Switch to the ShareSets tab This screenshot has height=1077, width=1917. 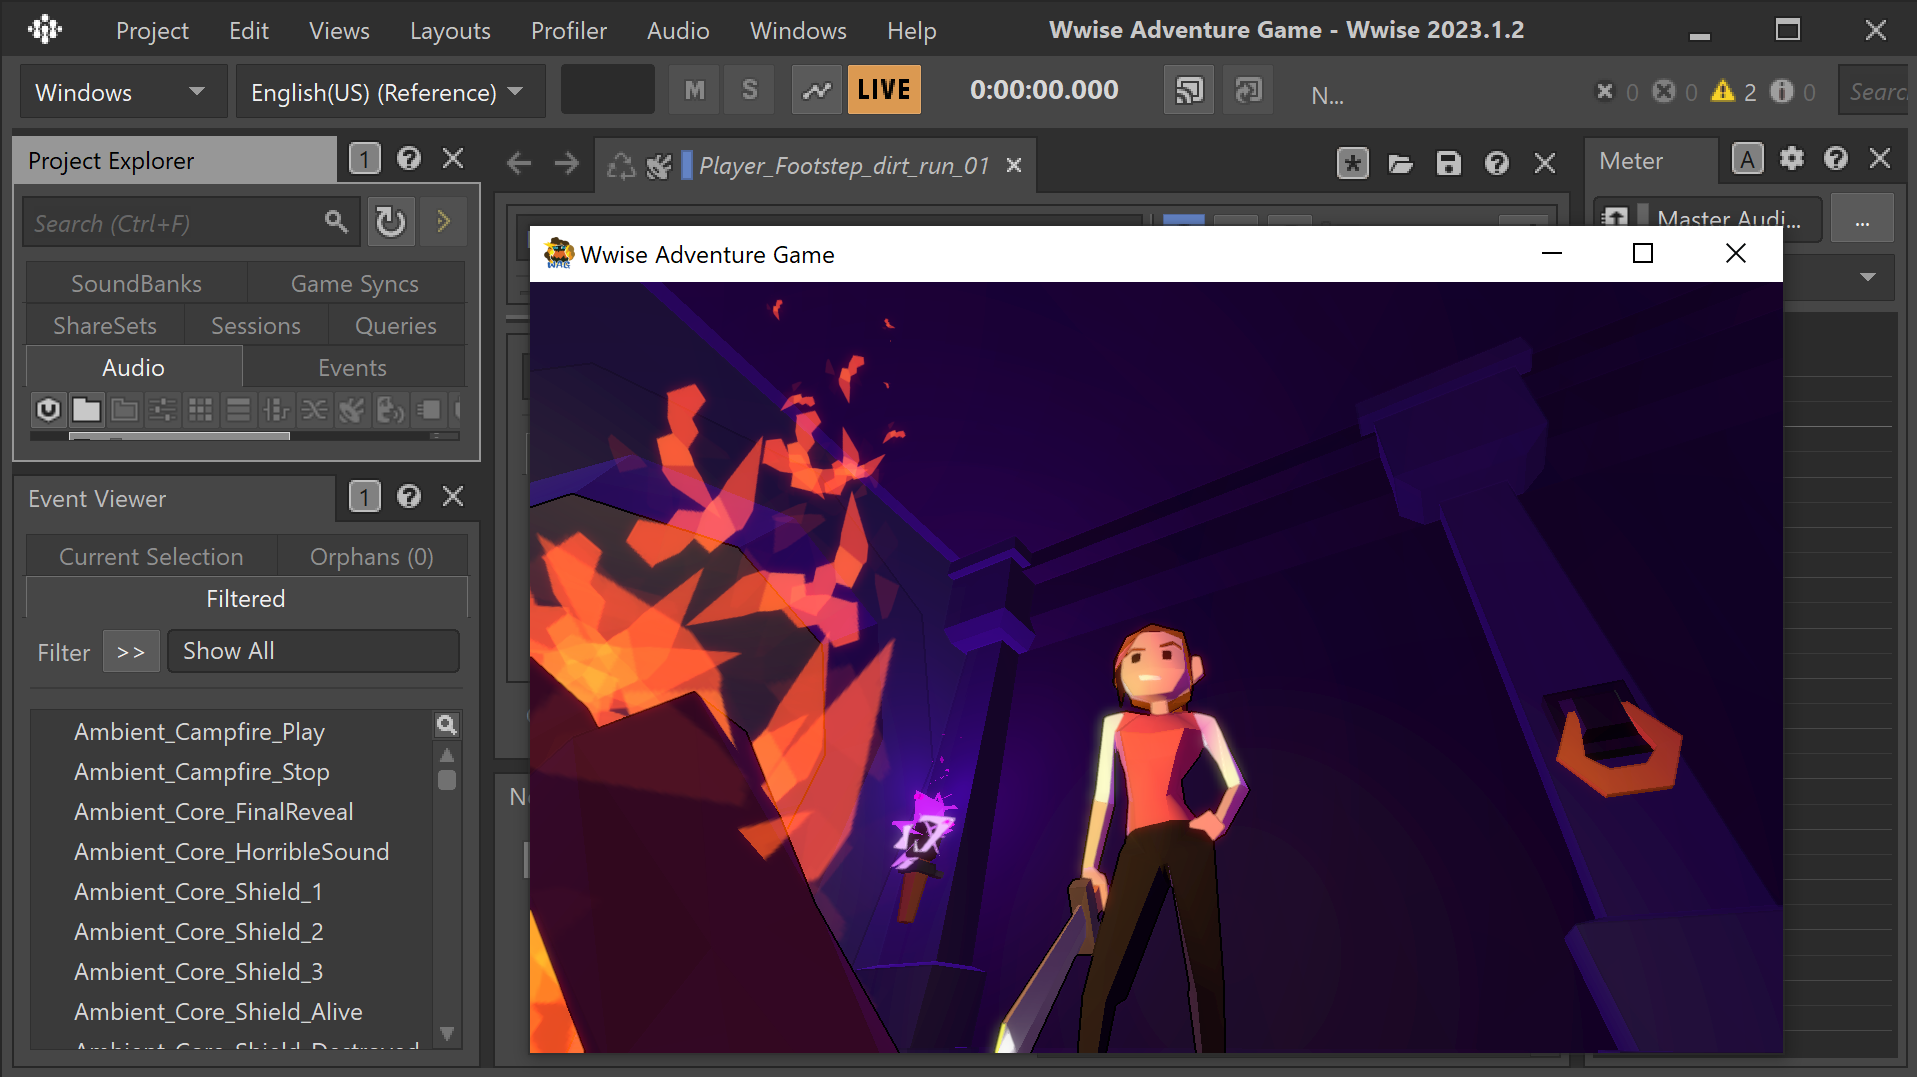click(x=105, y=326)
